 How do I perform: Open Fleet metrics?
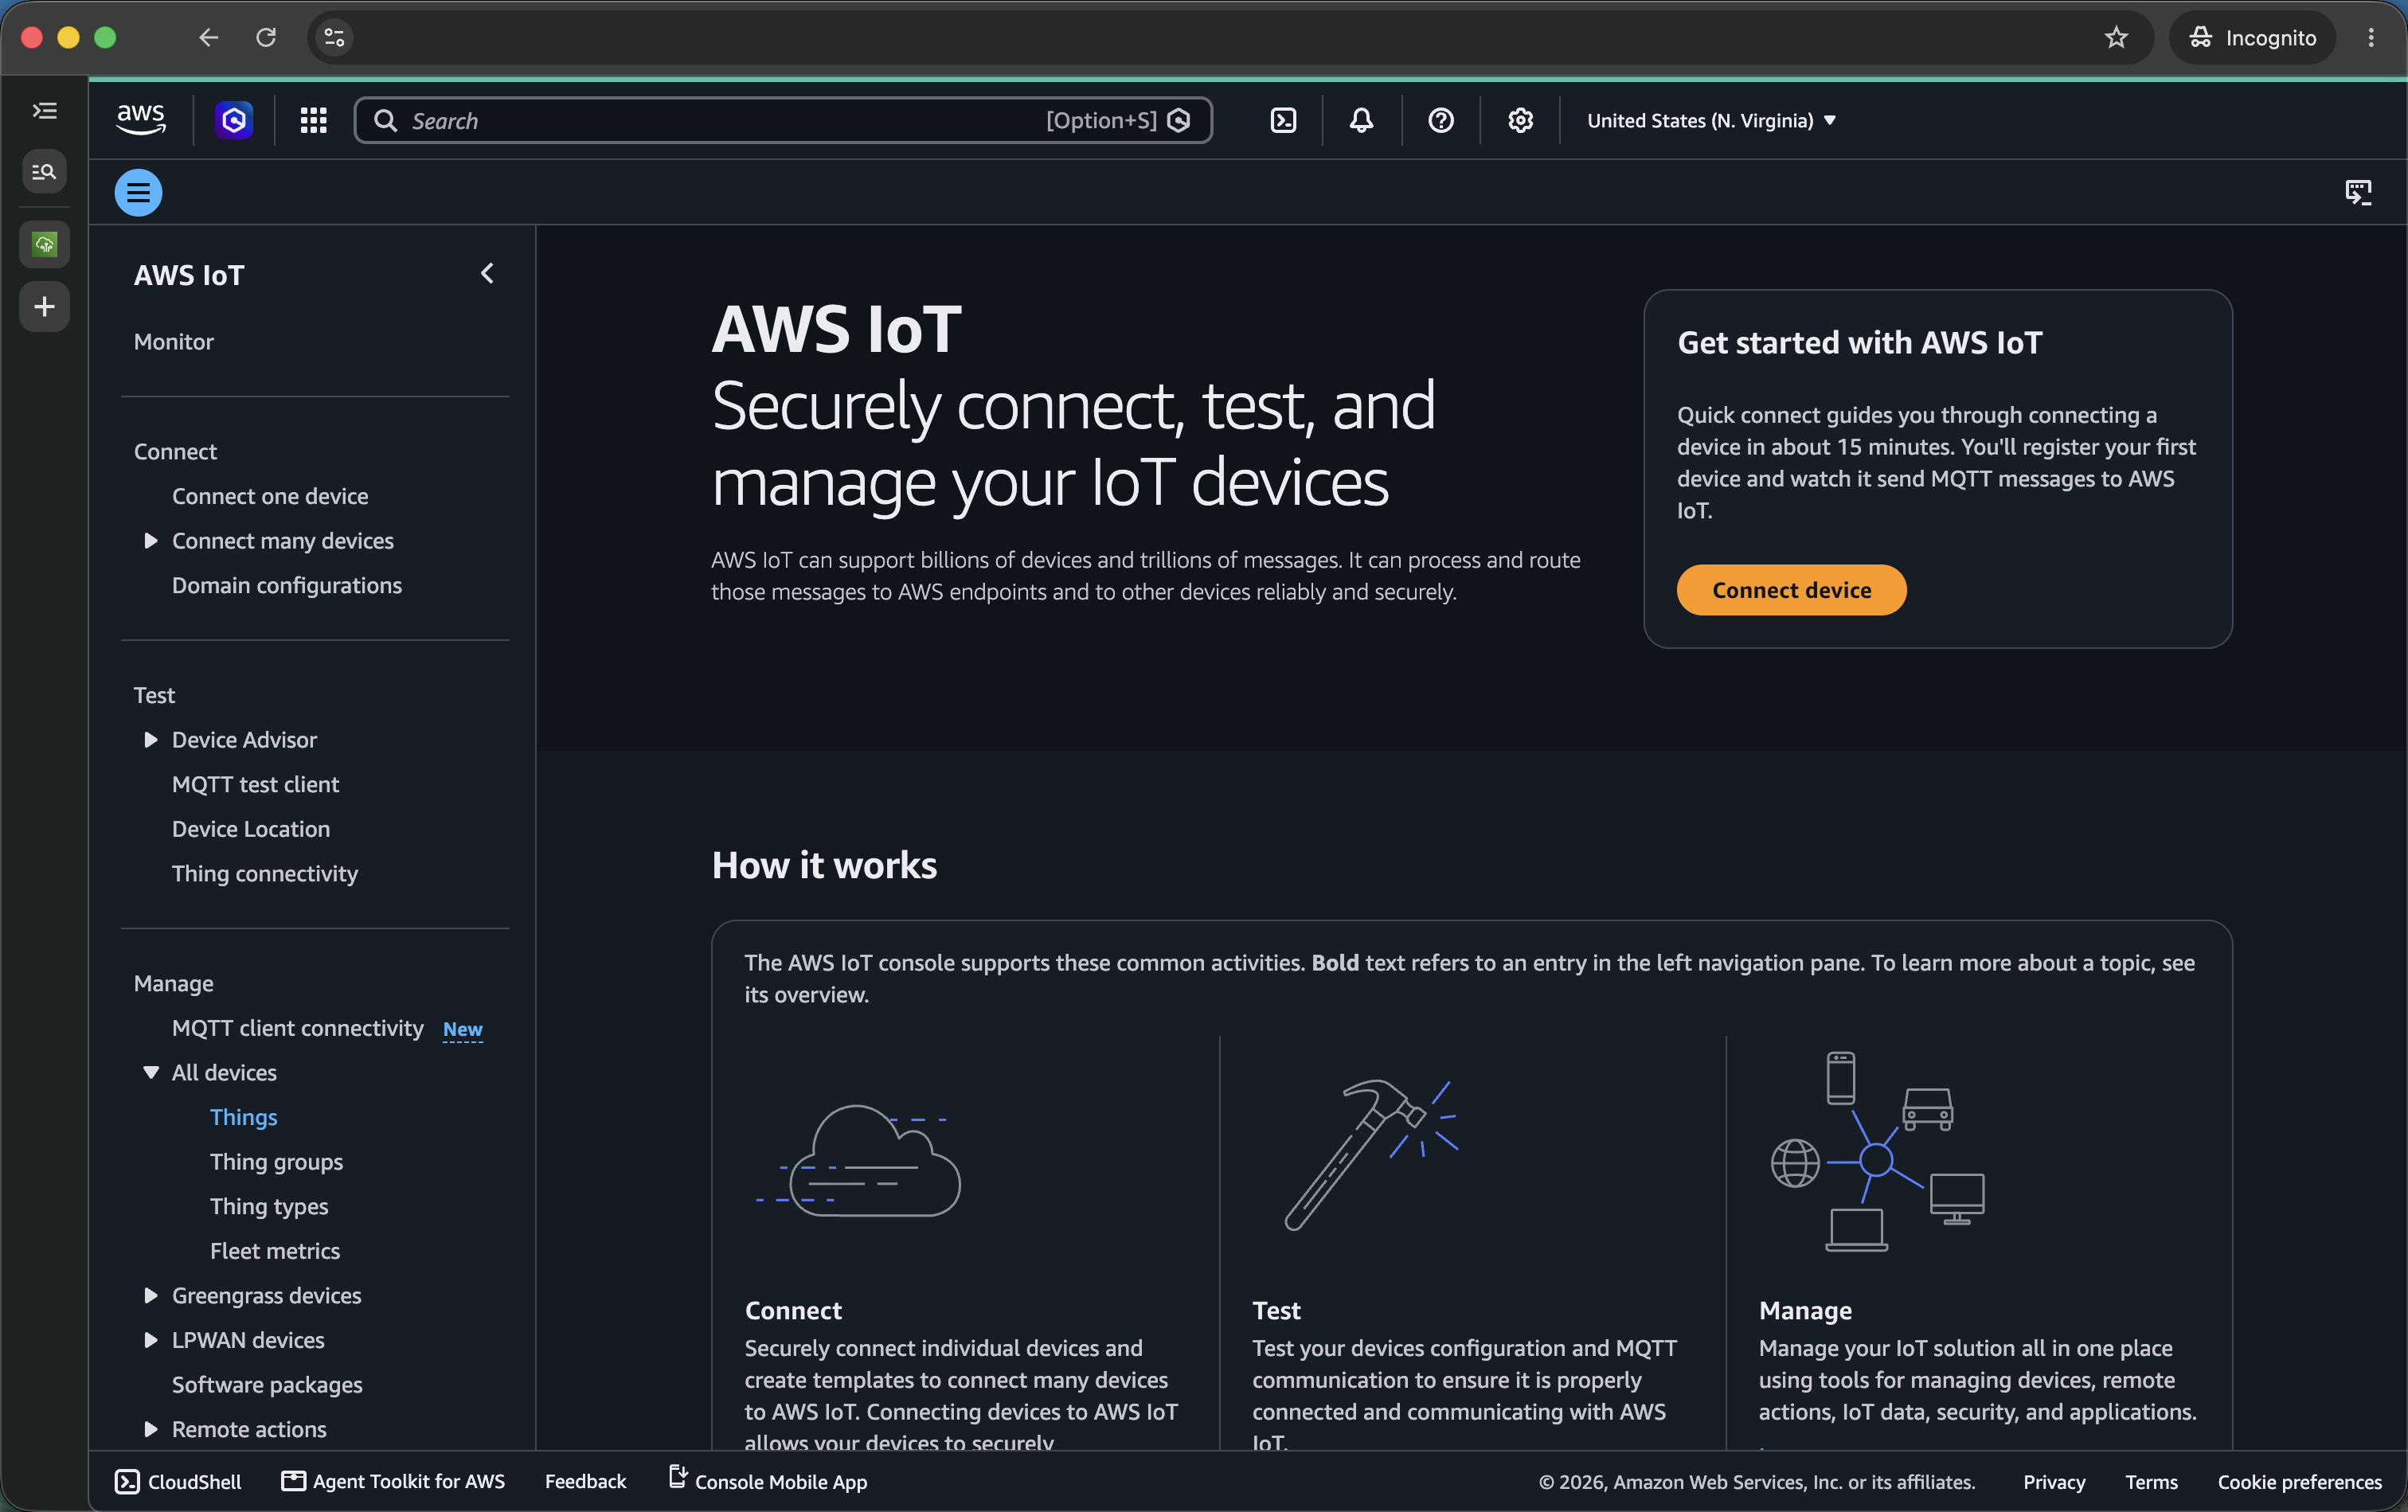(275, 1251)
